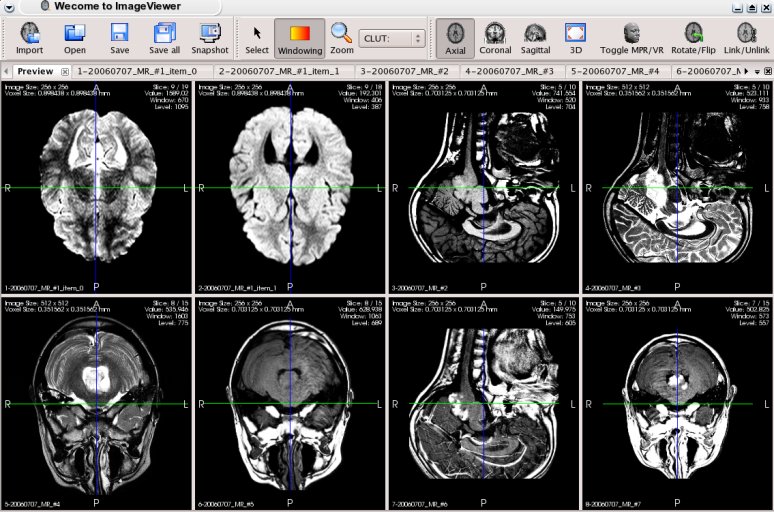Click the Import toolbar icon
The height and width of the screenshot is (512, 774).
click(29, 38)
